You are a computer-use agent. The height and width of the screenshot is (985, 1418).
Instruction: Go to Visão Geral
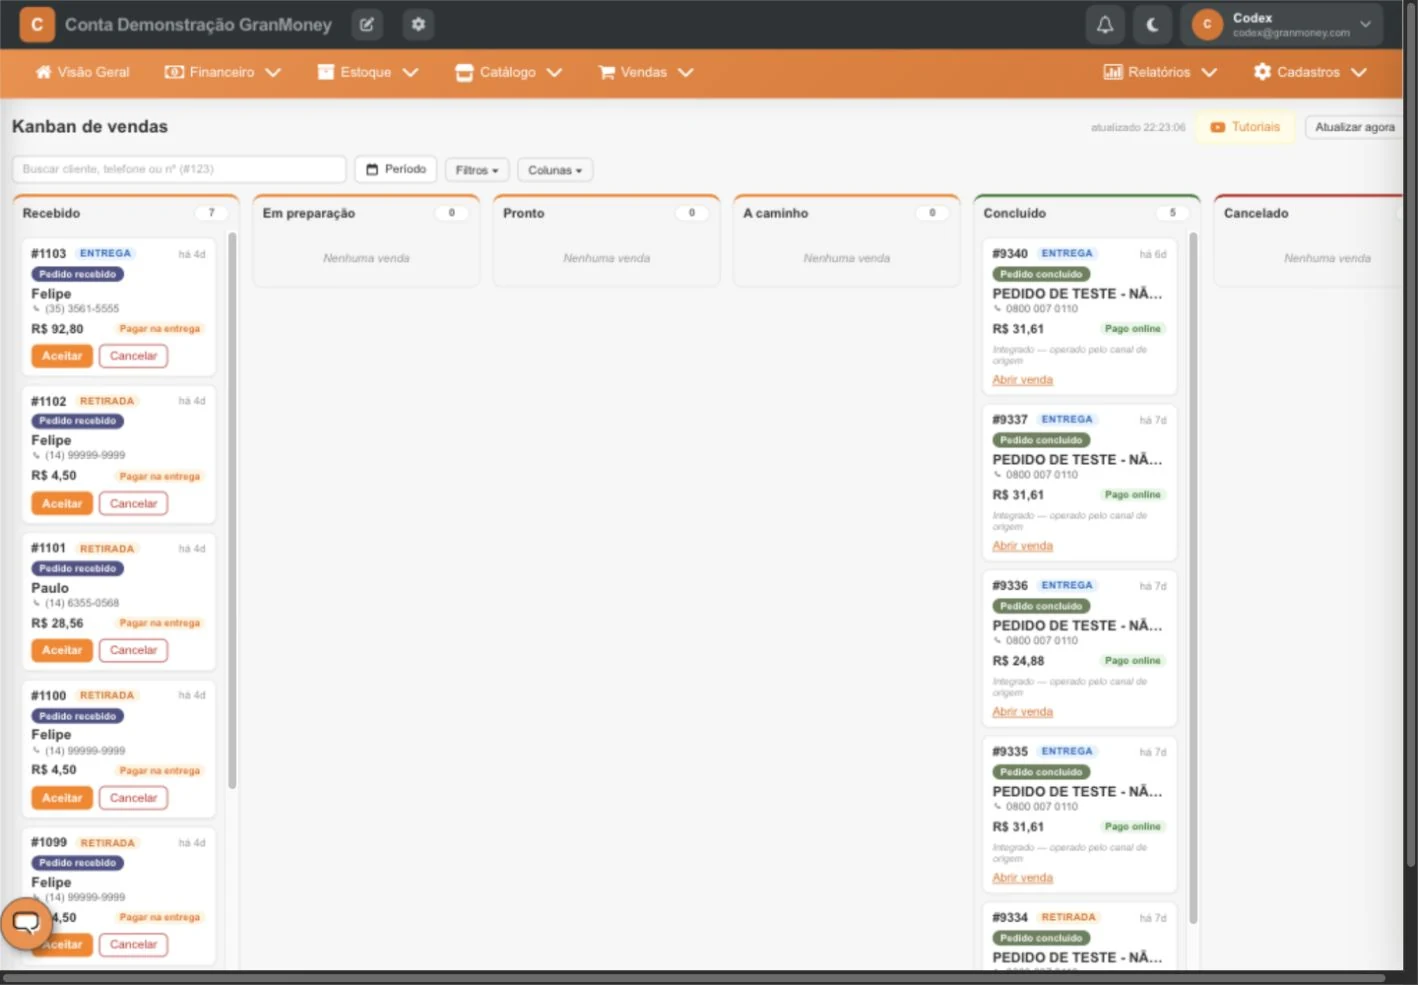(83, 72)
